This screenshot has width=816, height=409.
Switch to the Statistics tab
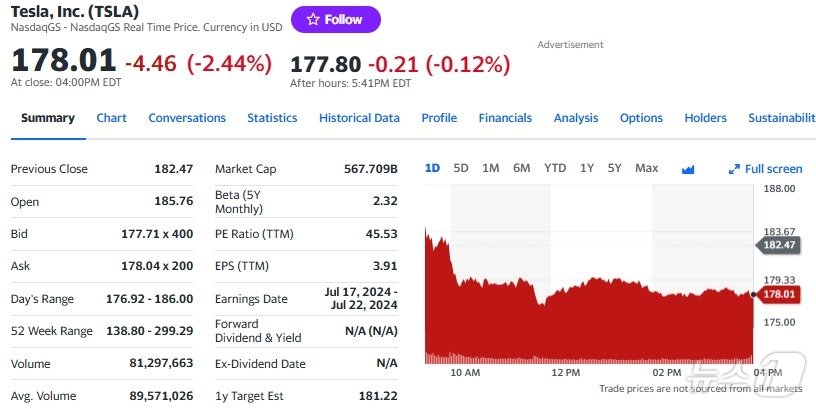tap(272, 118)
